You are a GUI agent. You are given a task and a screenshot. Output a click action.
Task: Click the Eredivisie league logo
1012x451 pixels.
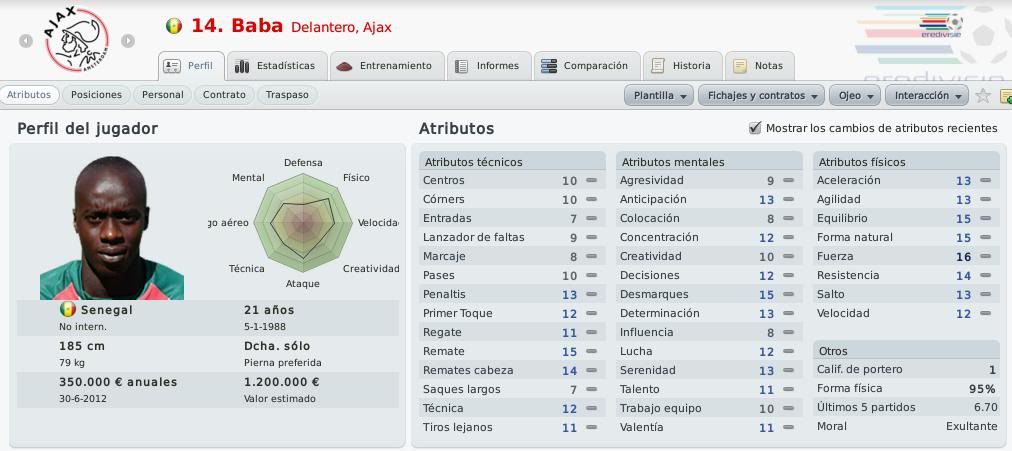point(941,26)
